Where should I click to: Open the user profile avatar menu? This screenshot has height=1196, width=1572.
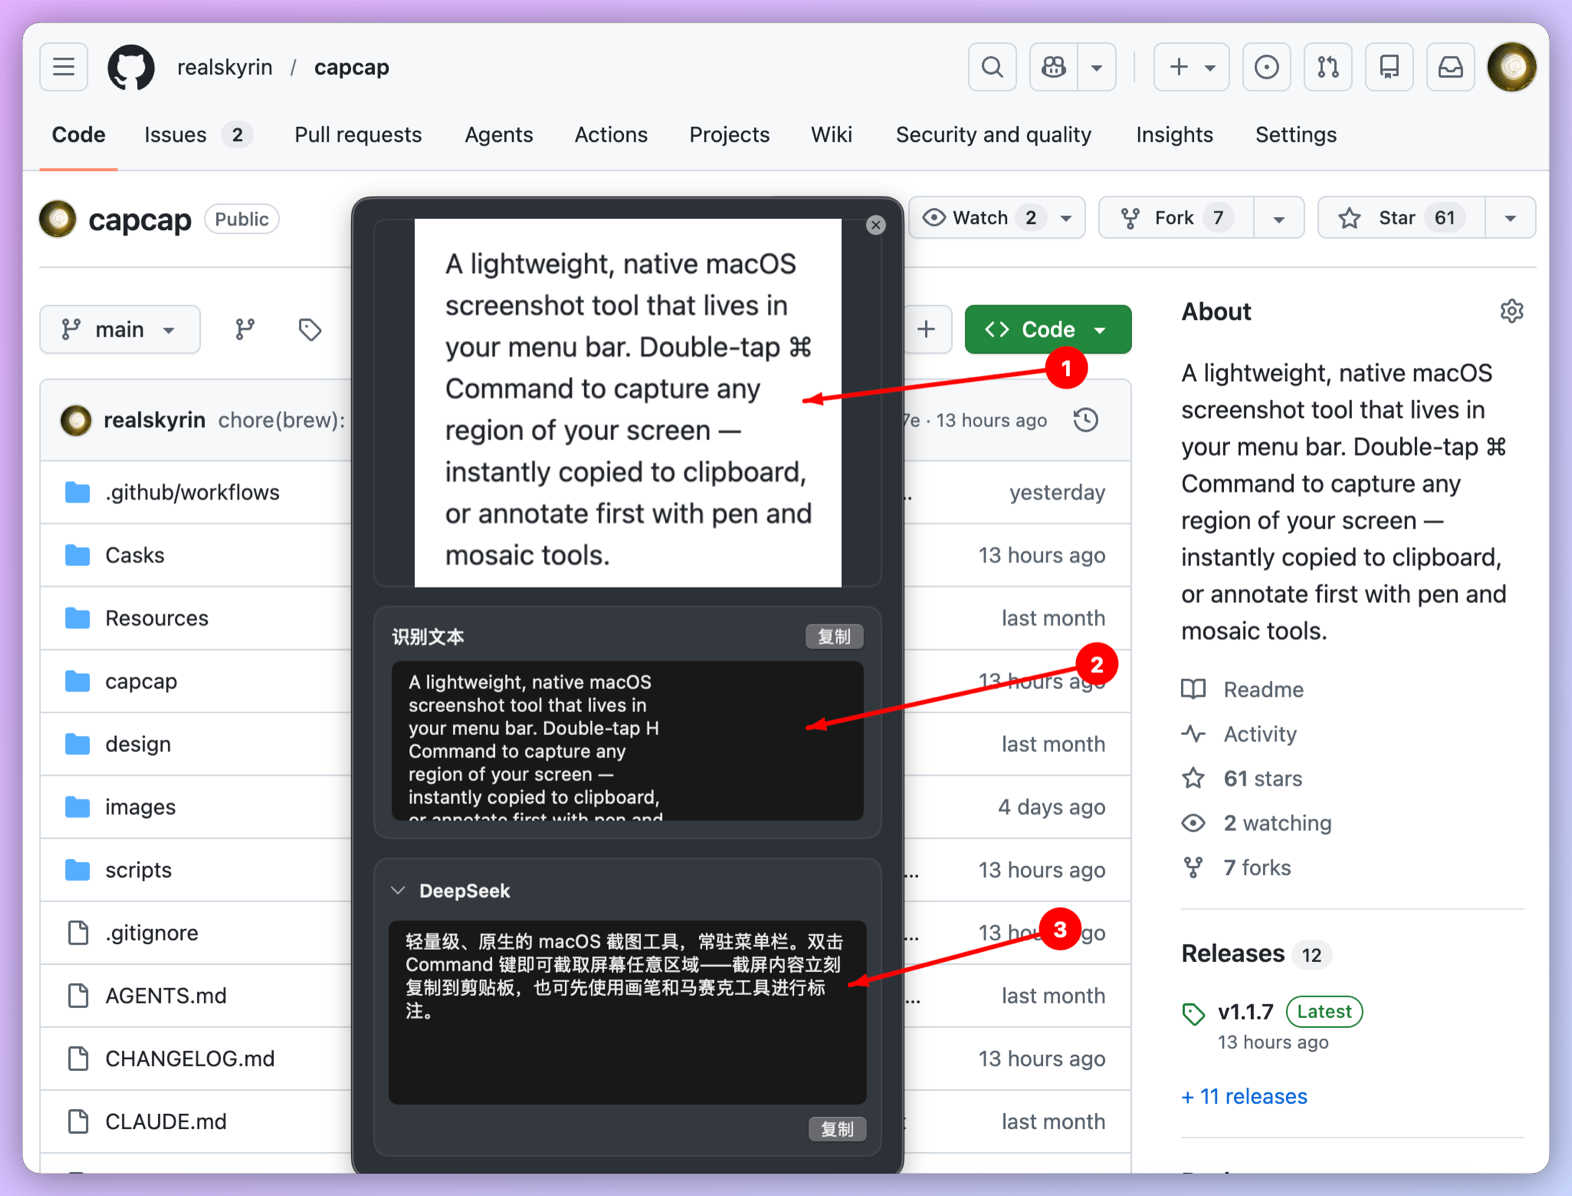point(1512,67)
